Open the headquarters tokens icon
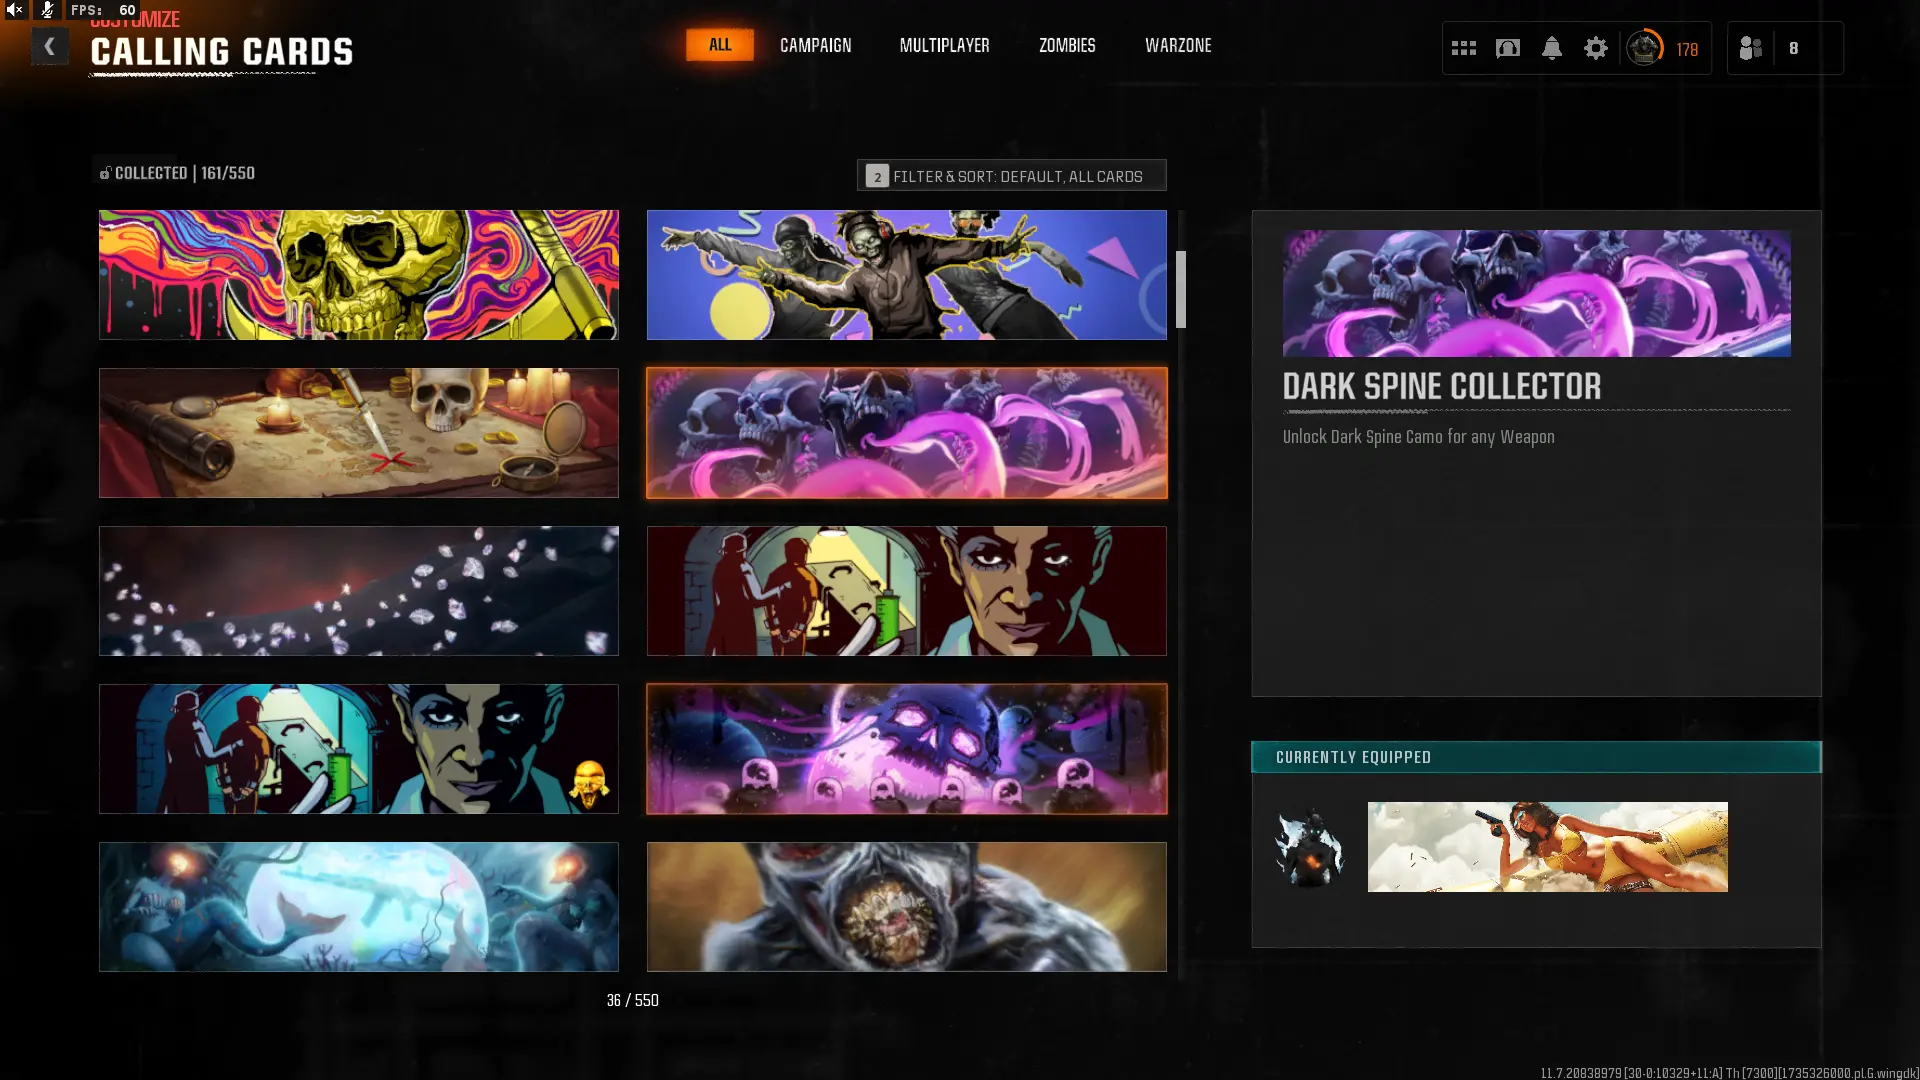 point(1508,48)
